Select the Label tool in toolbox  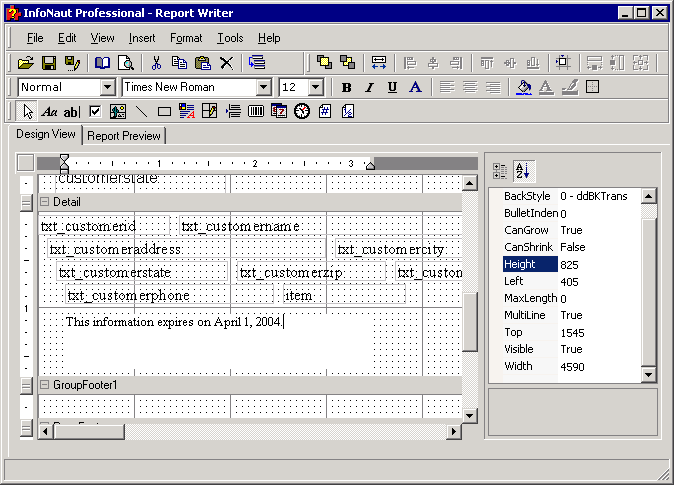(49, 111)
